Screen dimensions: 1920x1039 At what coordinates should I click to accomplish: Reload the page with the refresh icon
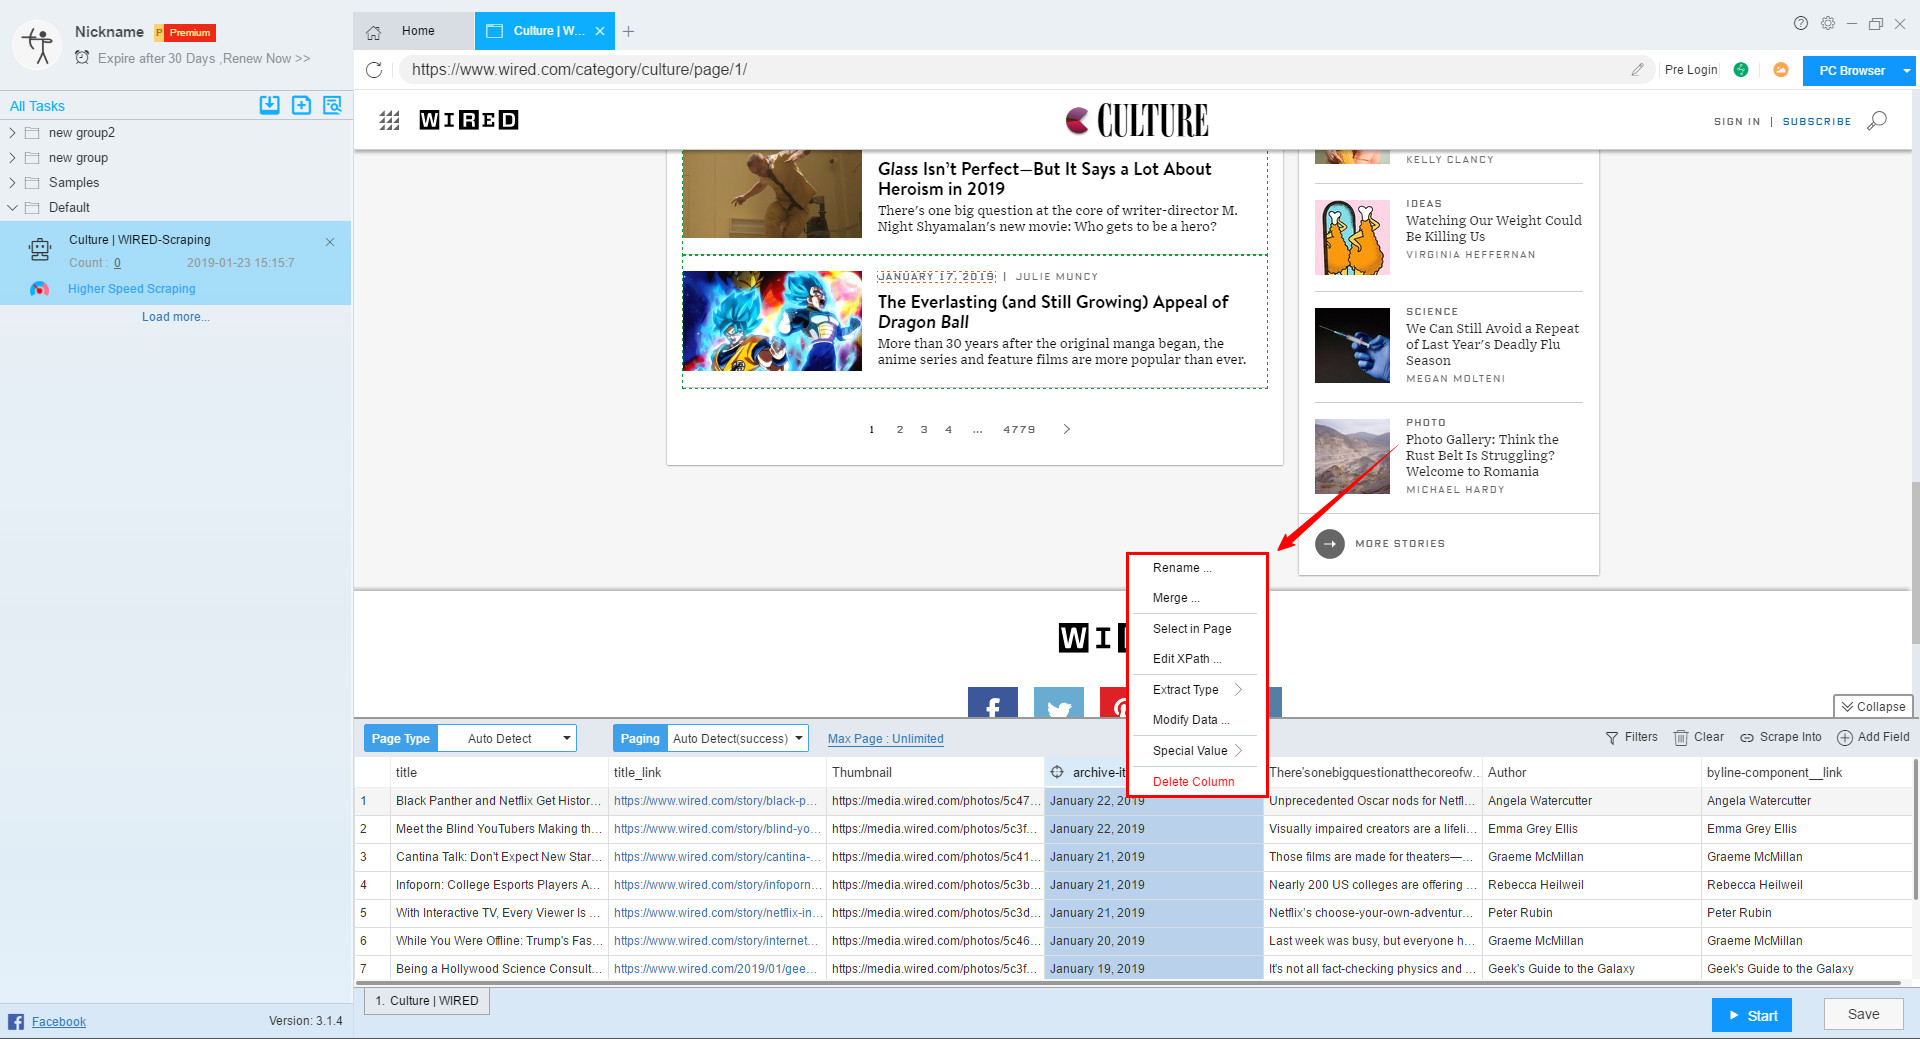(x=374, y=70)
